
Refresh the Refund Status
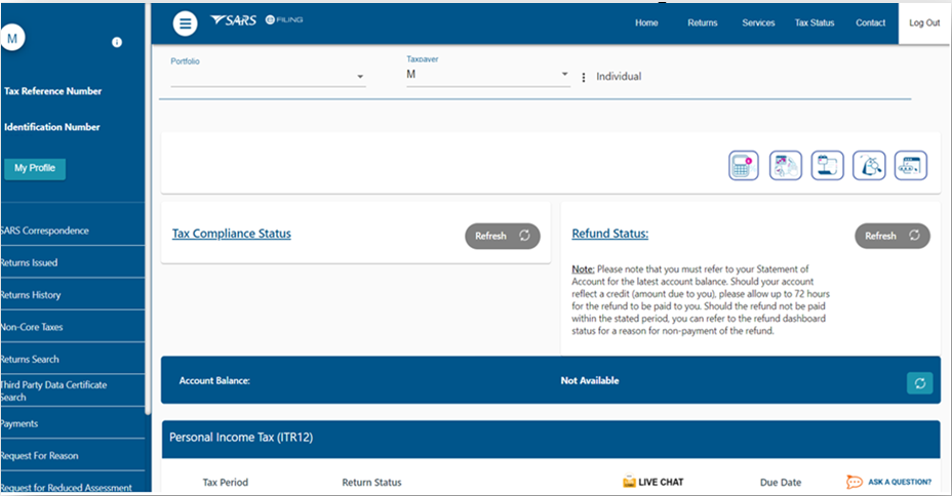(x=892, y=236)
